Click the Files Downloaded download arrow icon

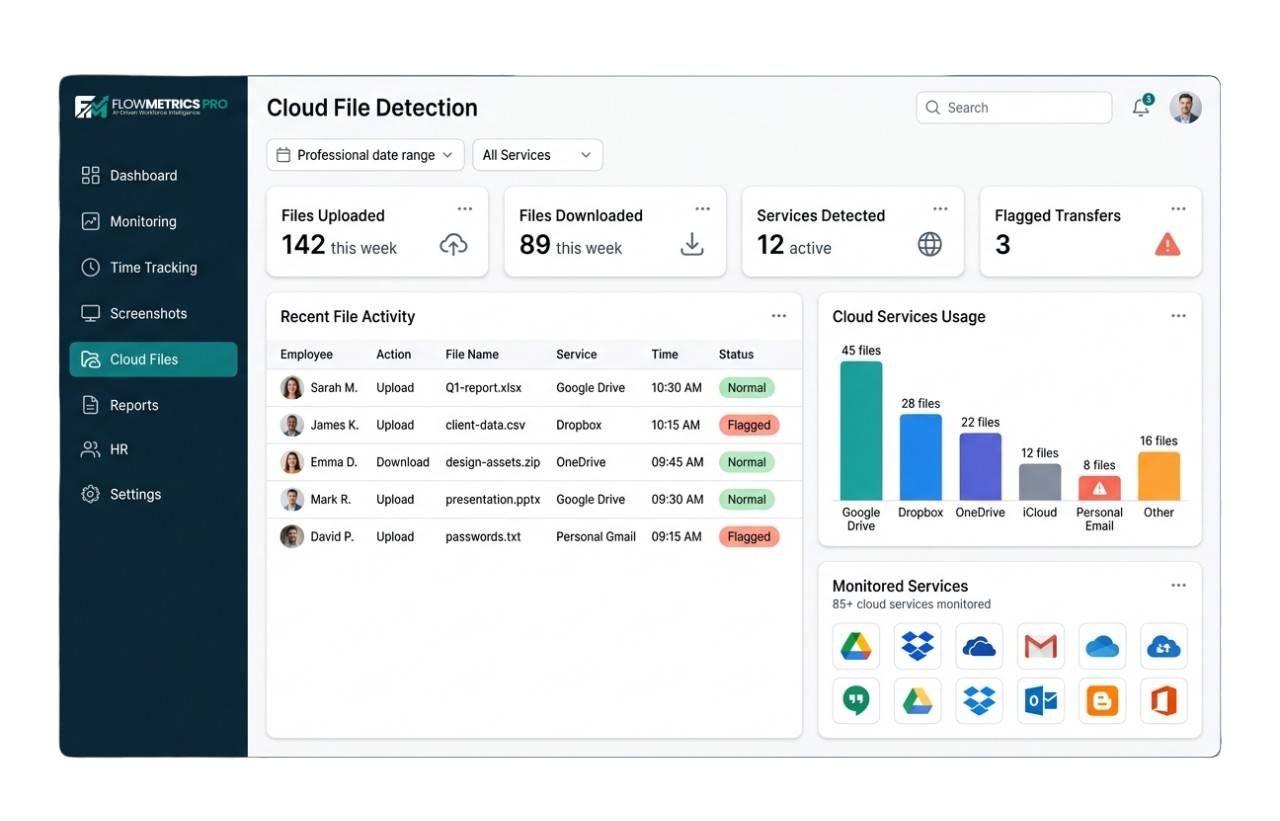point(692,244)
